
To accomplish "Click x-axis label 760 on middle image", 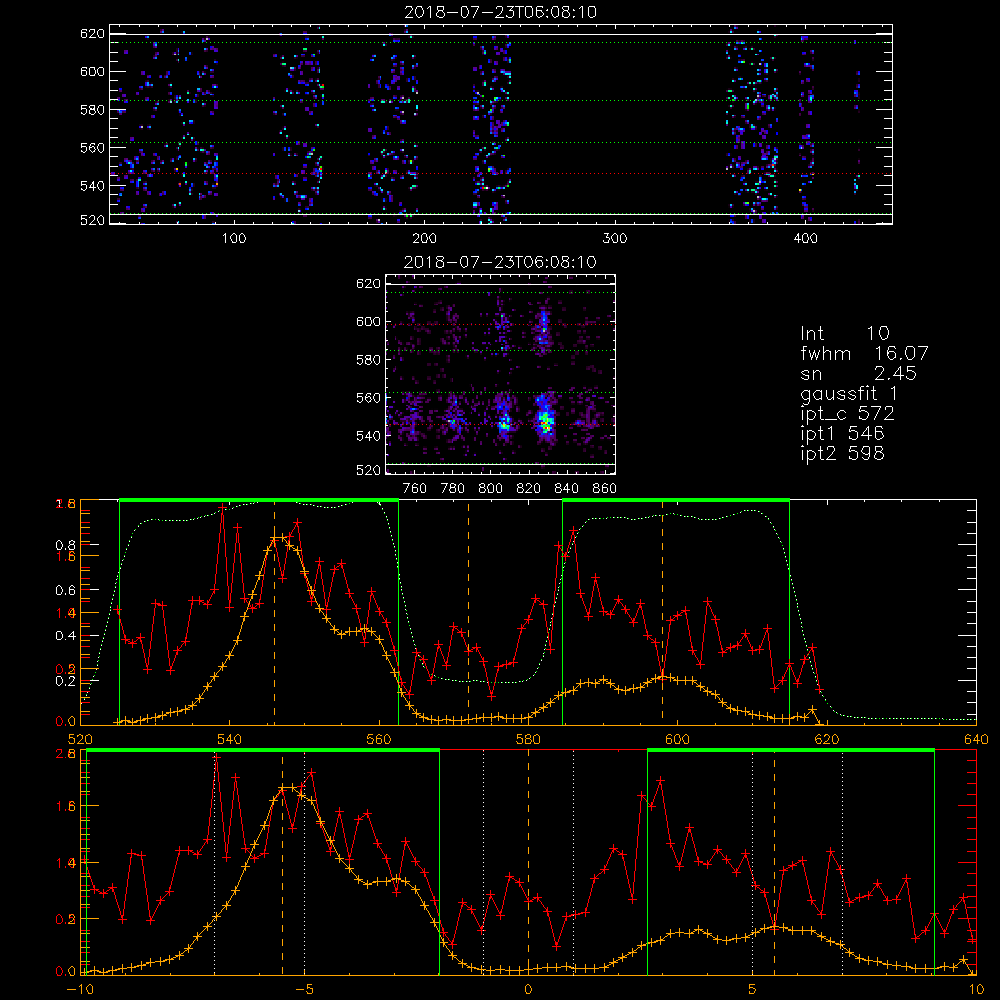I will 415,489.
